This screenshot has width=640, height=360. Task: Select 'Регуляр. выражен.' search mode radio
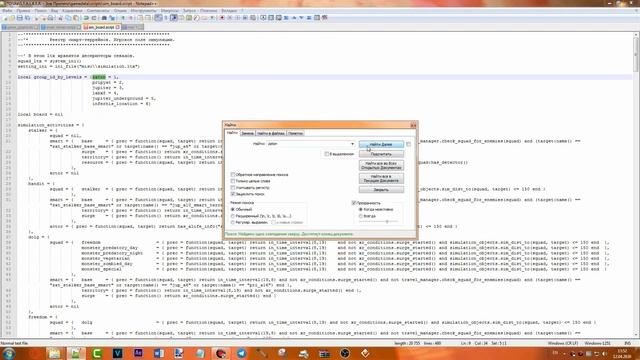point(233,222)
